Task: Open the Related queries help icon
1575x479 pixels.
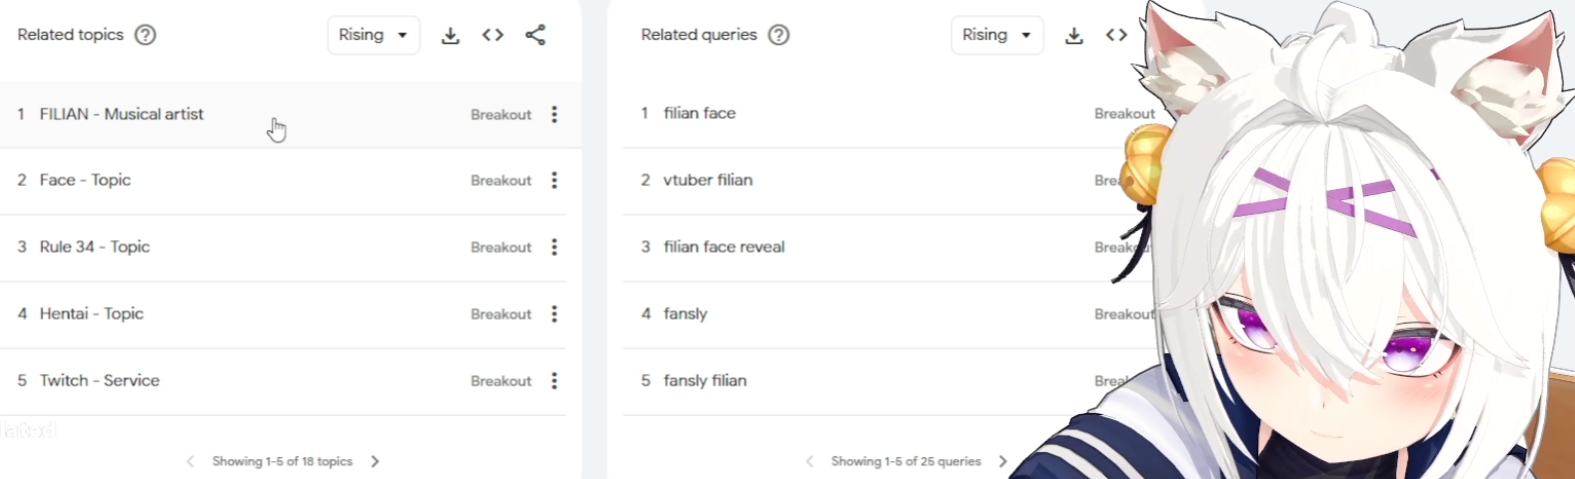Action: coord(778,35)
